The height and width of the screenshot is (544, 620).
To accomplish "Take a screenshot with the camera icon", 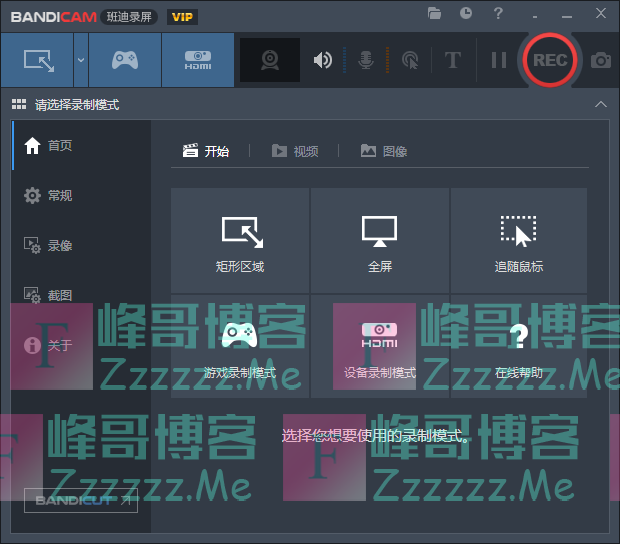I will tap(600, 60).
